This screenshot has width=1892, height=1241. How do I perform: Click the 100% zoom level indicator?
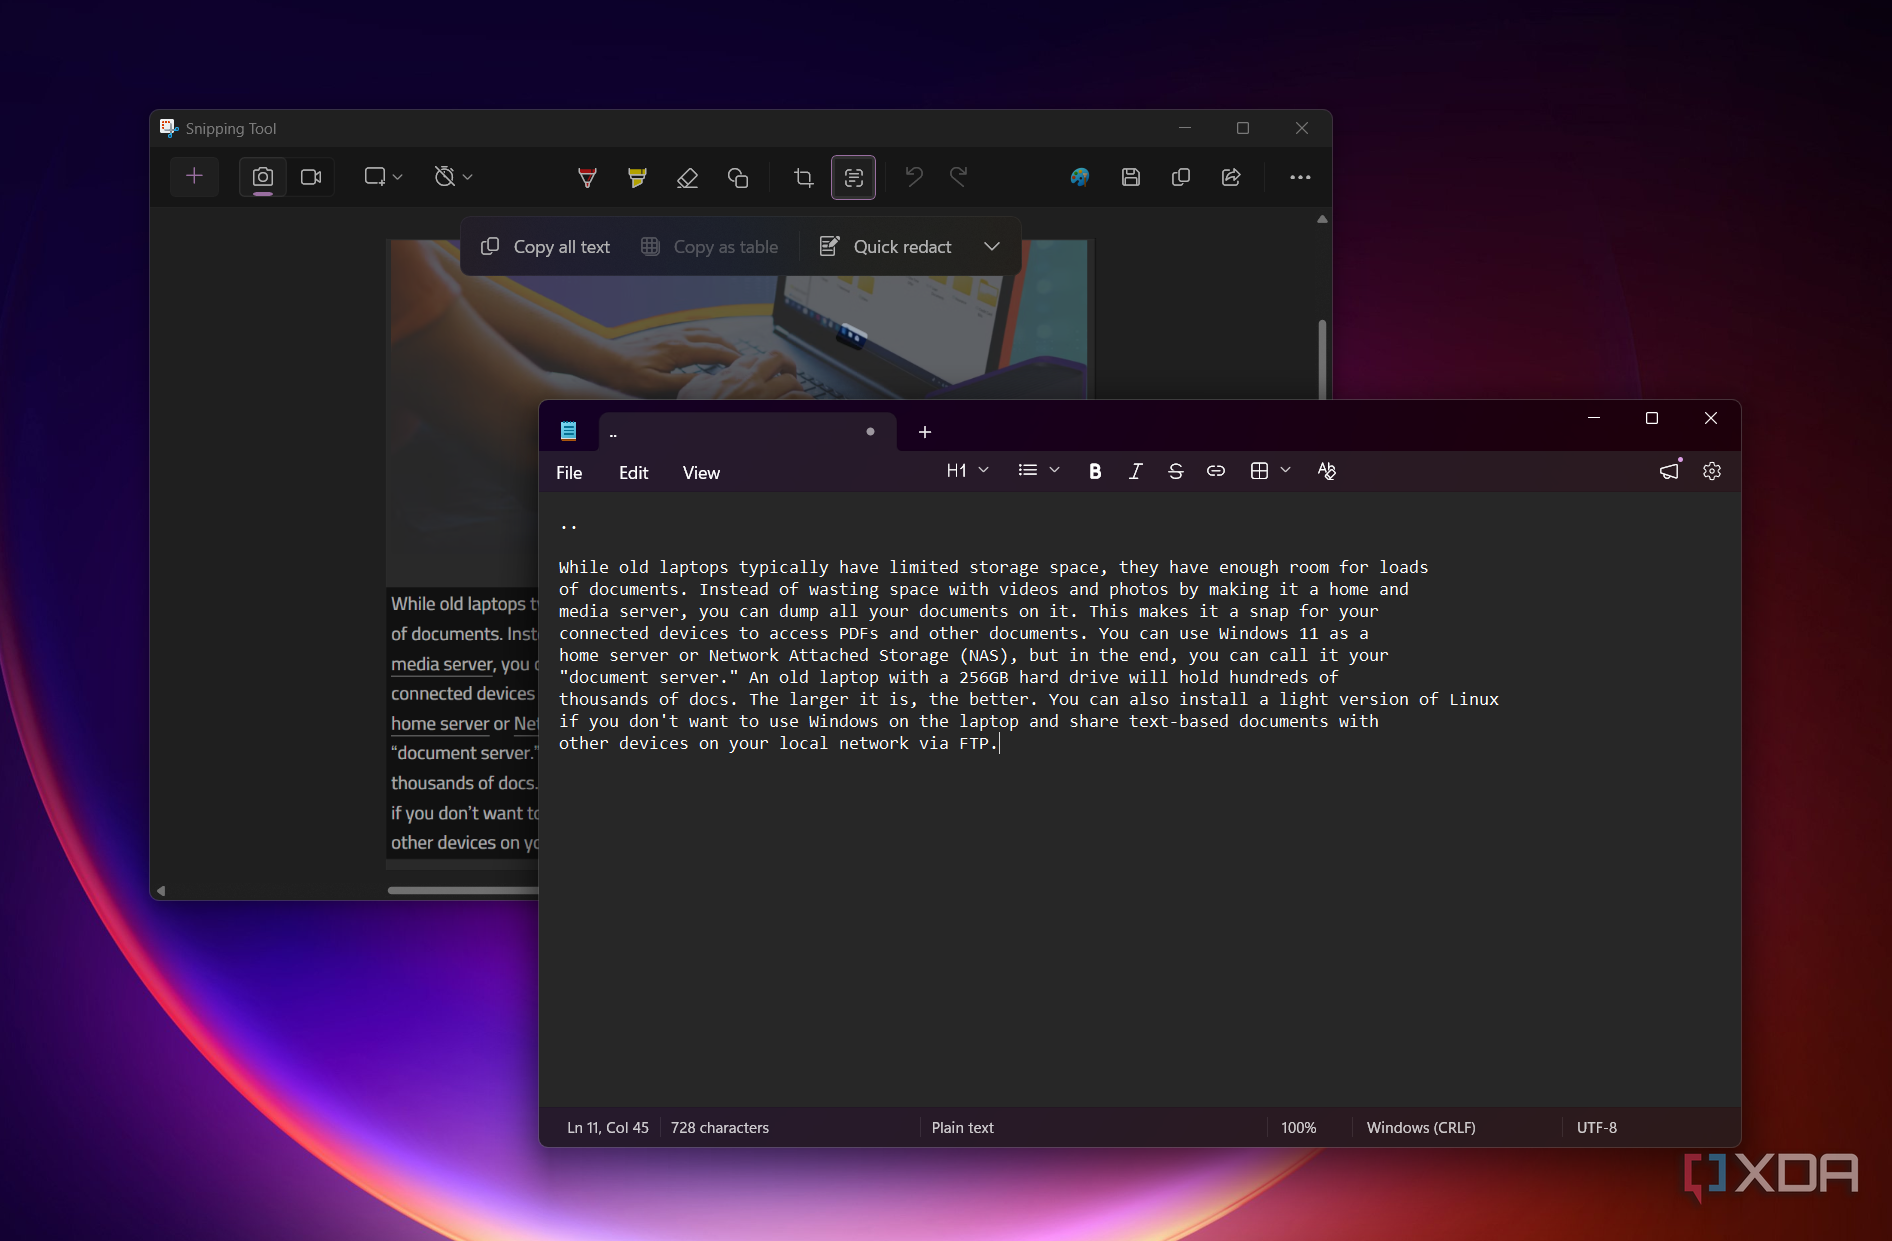pos(1299,1128)
